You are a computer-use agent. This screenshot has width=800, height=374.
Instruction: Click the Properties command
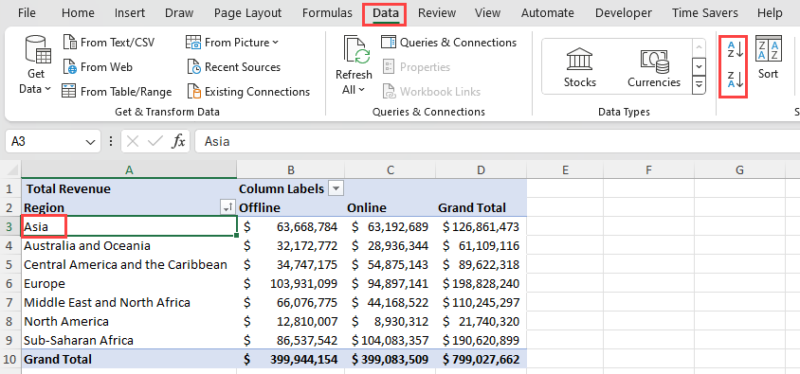tap(416, 67)
